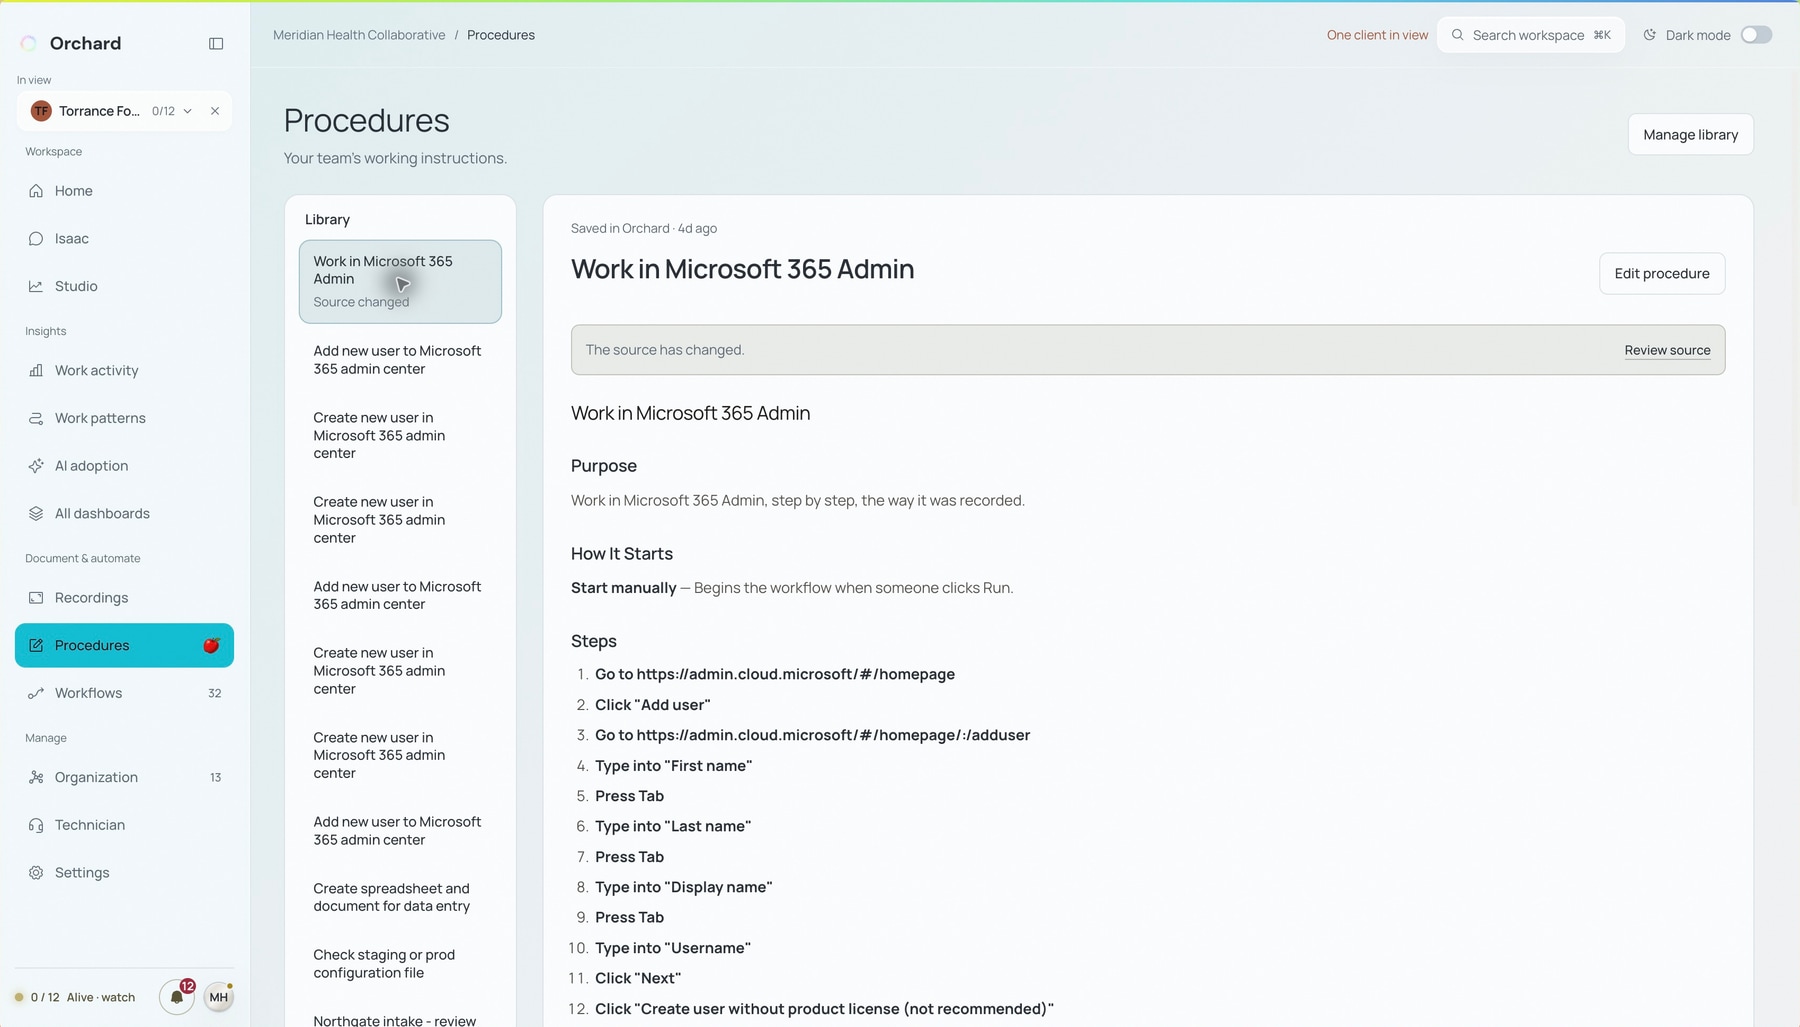The width and height of the screenshot is (1800, 1027).
Task: Remove Torrance client from view
Action: pyautogui.click(x=215, y=111)
